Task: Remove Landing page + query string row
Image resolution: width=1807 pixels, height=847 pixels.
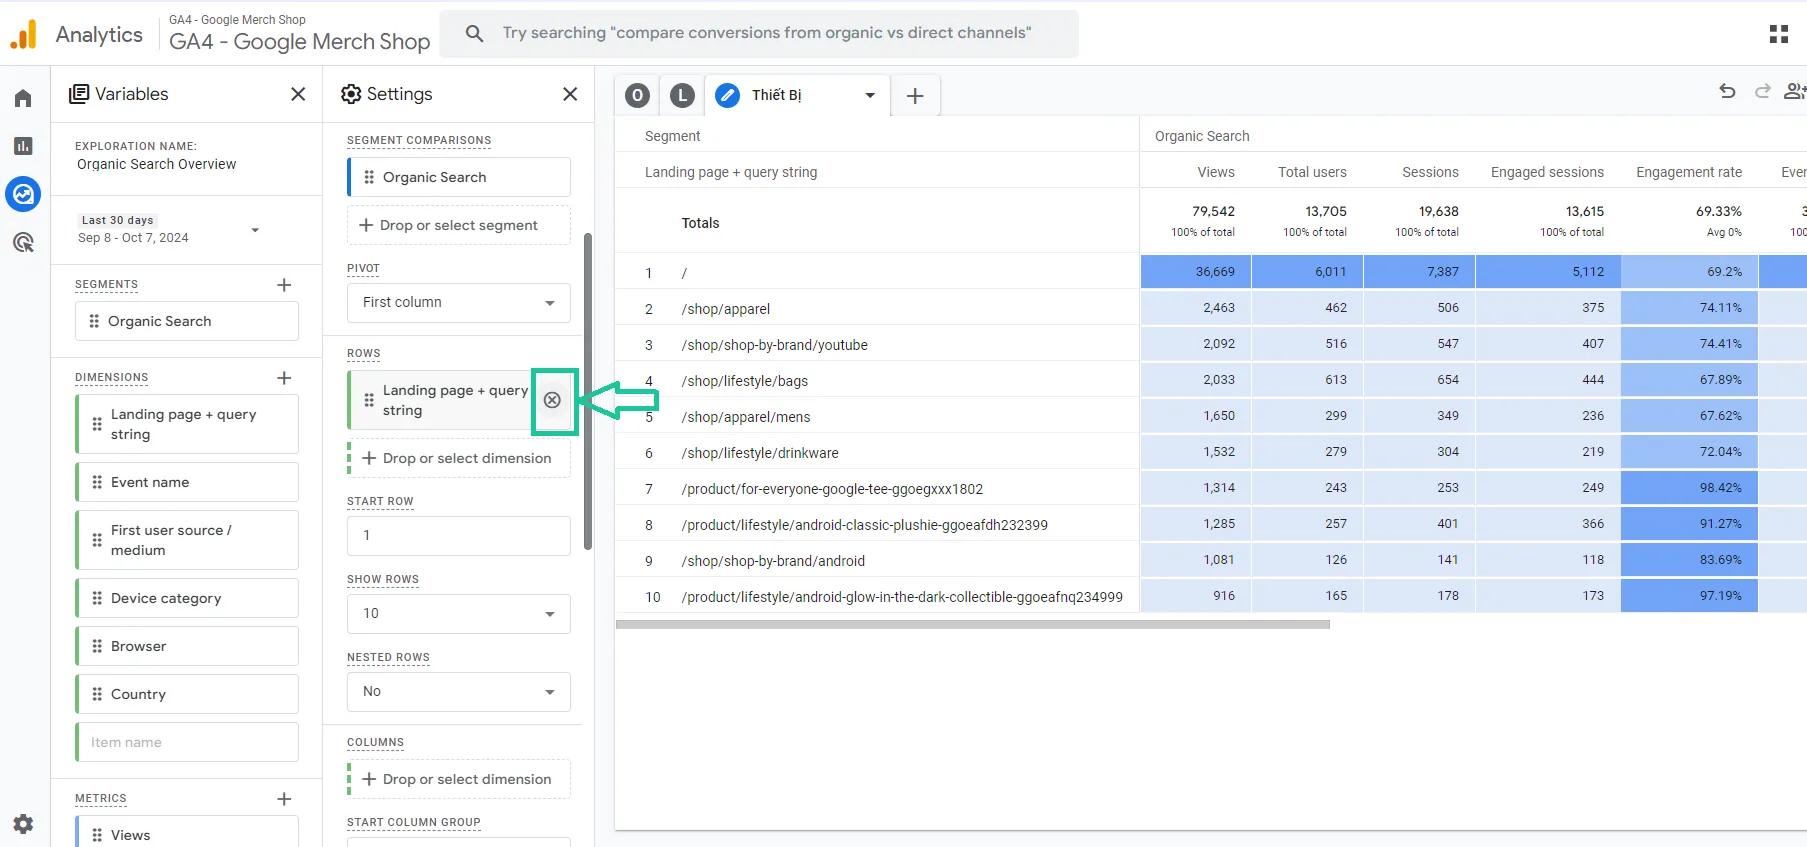Action: 552,400
